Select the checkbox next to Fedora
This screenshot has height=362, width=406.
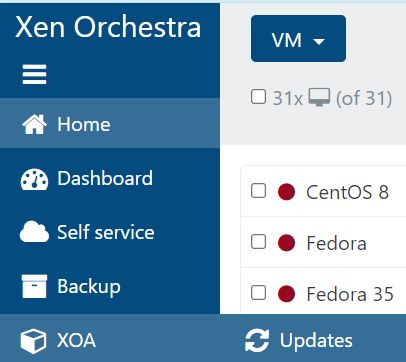[258, 242]
